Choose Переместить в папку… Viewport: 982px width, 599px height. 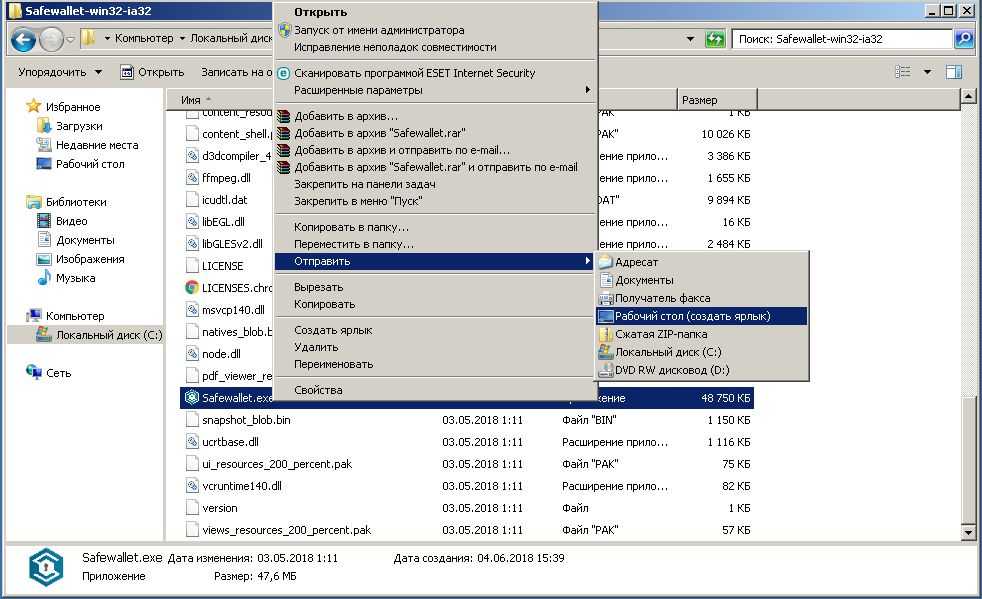[x=435, y=244]
